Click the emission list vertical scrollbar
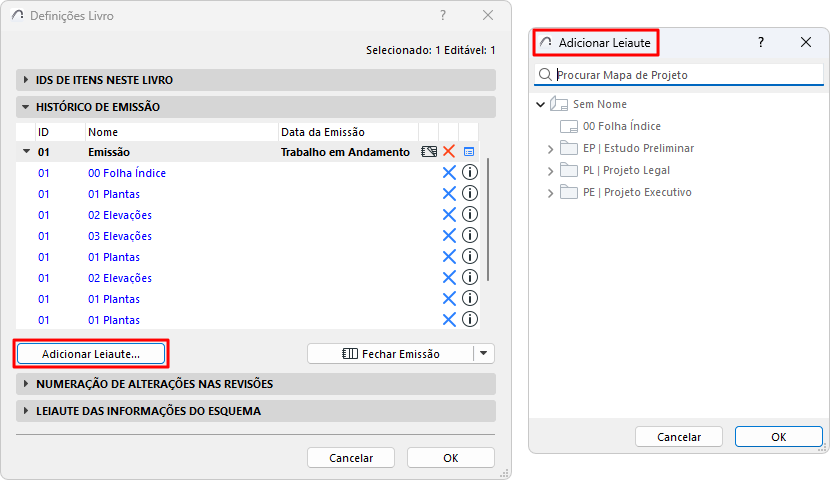The image size is (830, 480). pos(487,220)
